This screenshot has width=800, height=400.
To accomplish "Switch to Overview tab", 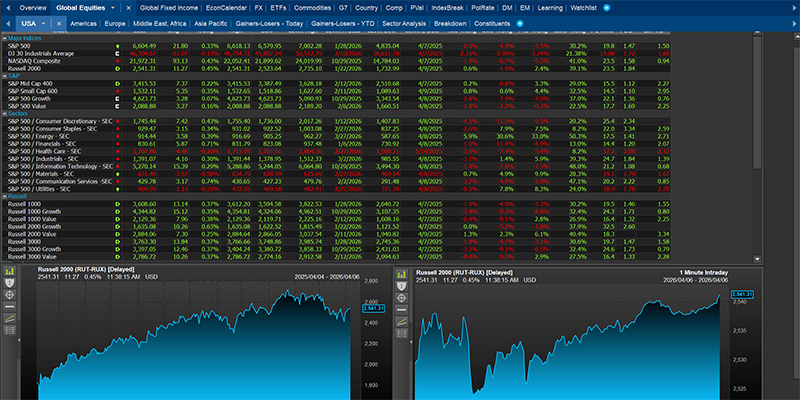I will click(x=33, y=8).
